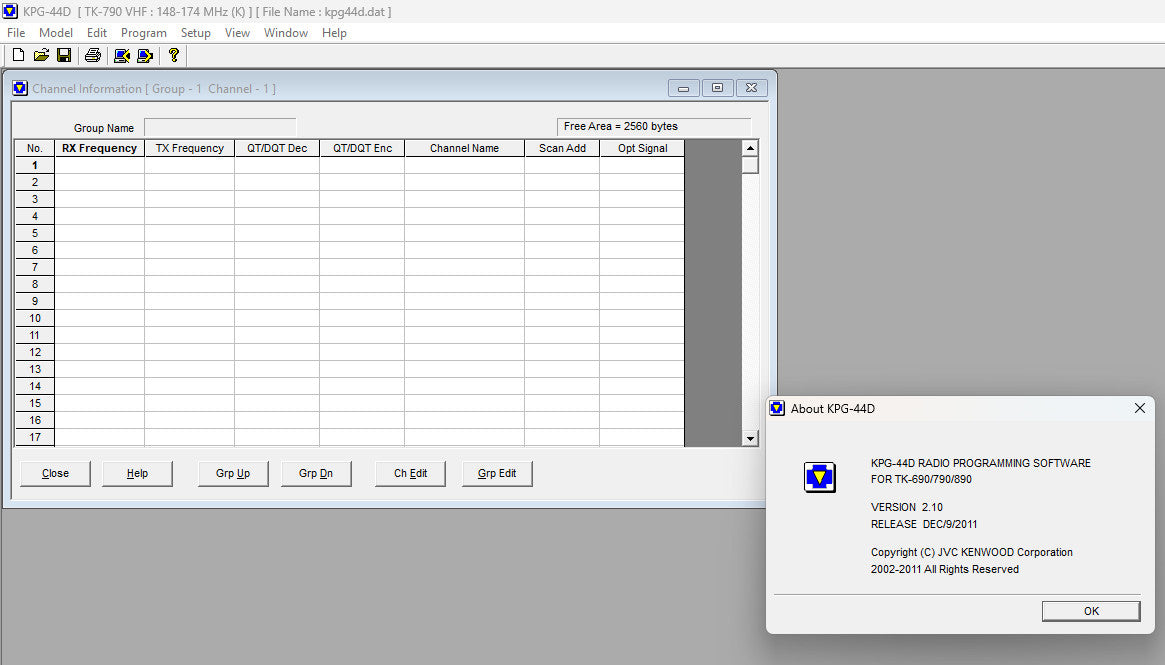Select channel row number 1

point(35,165)
